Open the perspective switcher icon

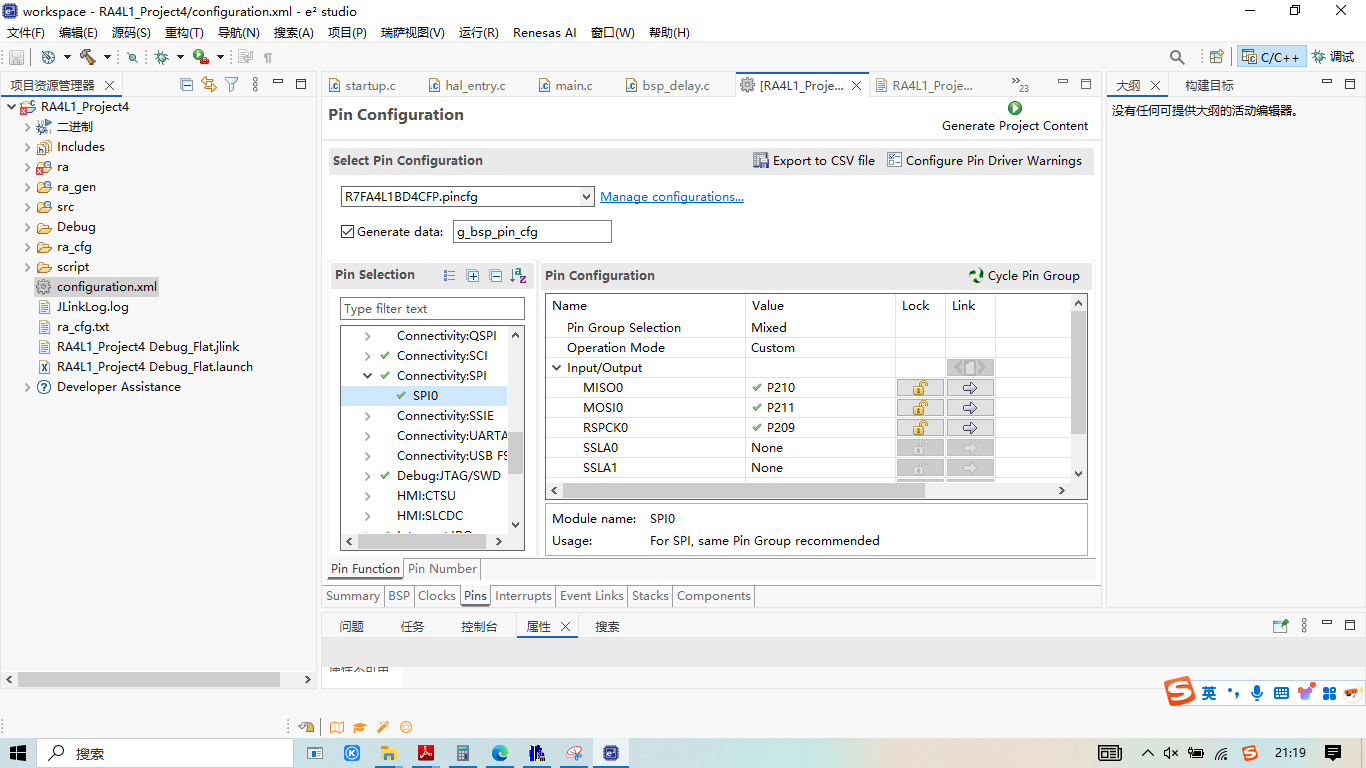pyautogui.click(x=1216, y=57)
